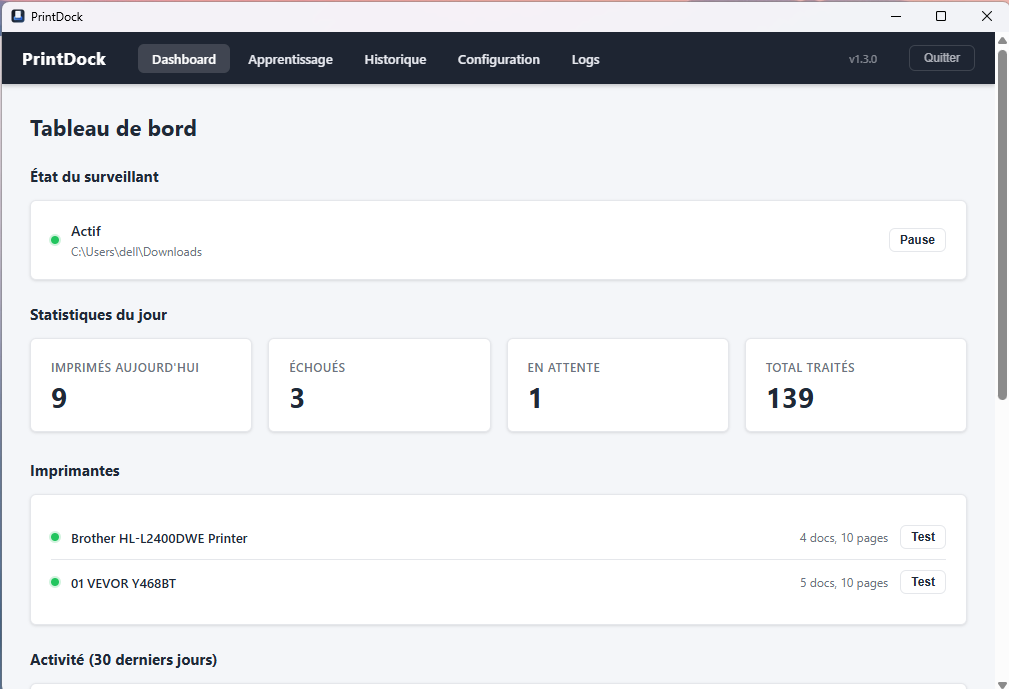Click the PrintDock app icon in title bar
This screenshot has width=1009, height=689.
pyautogui.click(x=17, y=16)
